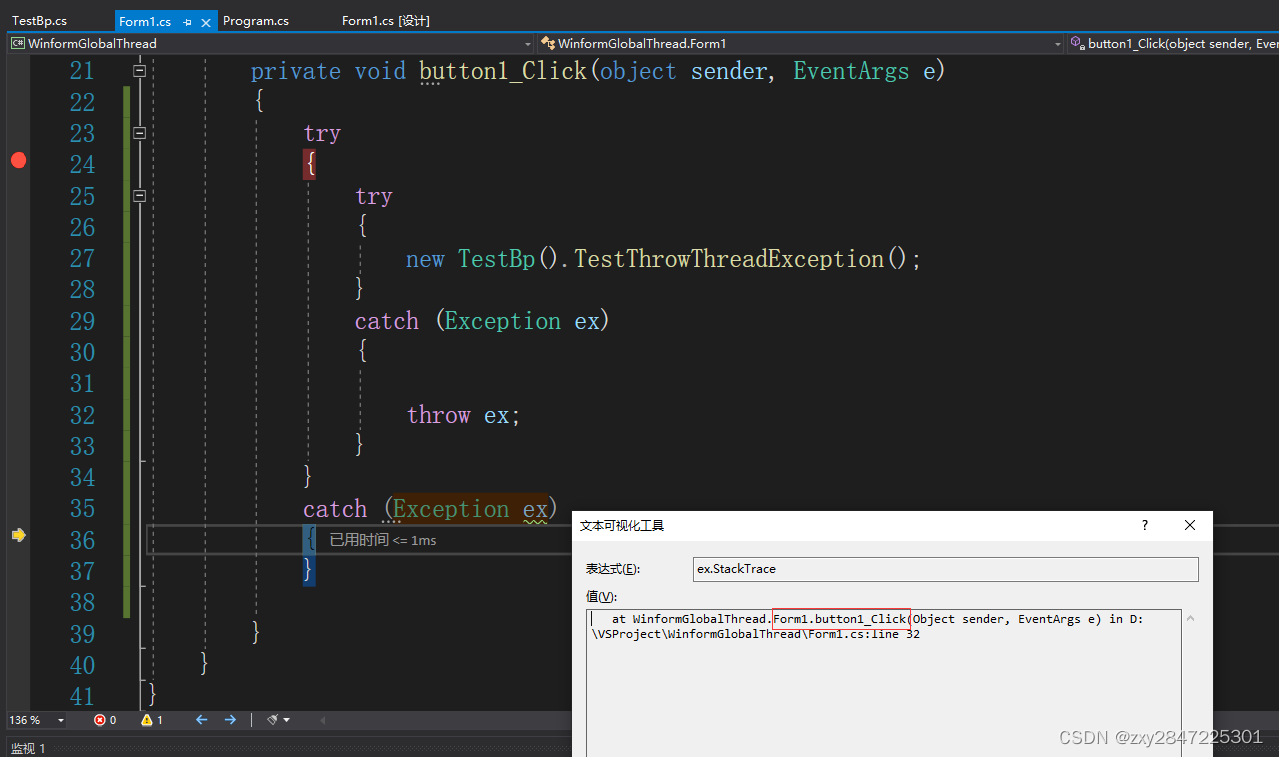
Task: Click the Exception type on line 29
Action: click(x=503, y=321)
